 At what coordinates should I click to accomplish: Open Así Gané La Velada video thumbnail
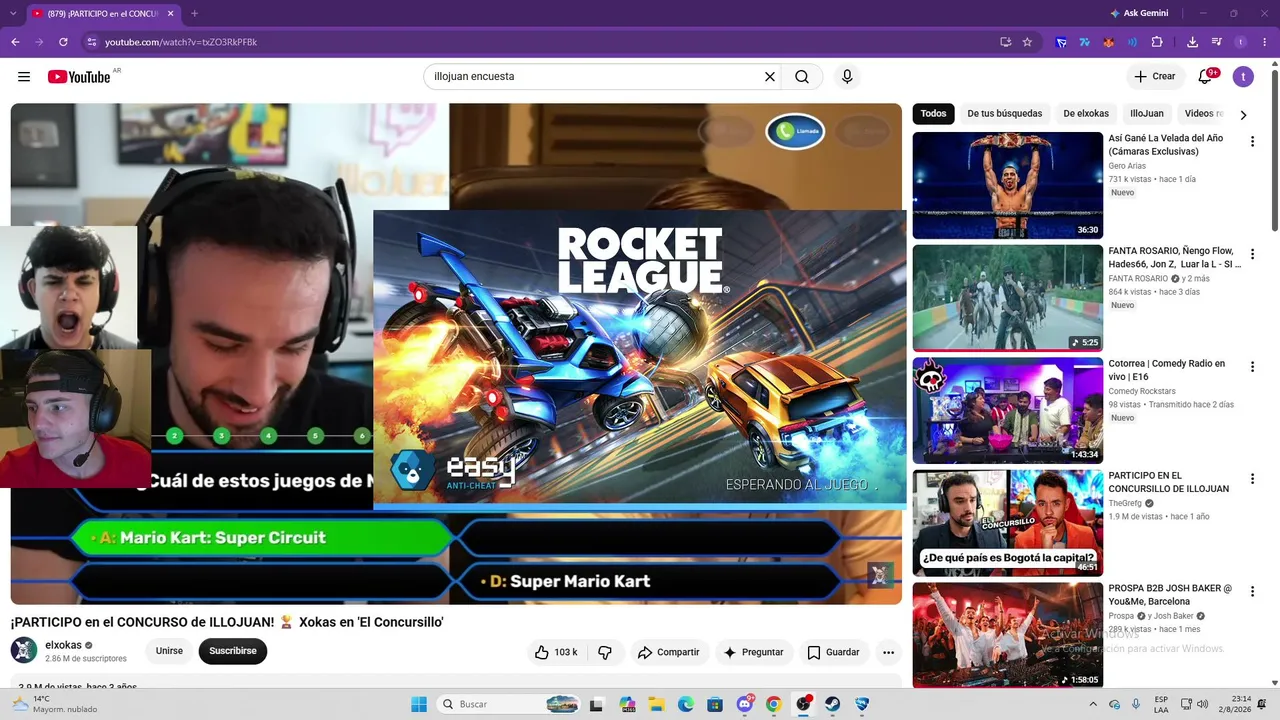coord(1008,185)
